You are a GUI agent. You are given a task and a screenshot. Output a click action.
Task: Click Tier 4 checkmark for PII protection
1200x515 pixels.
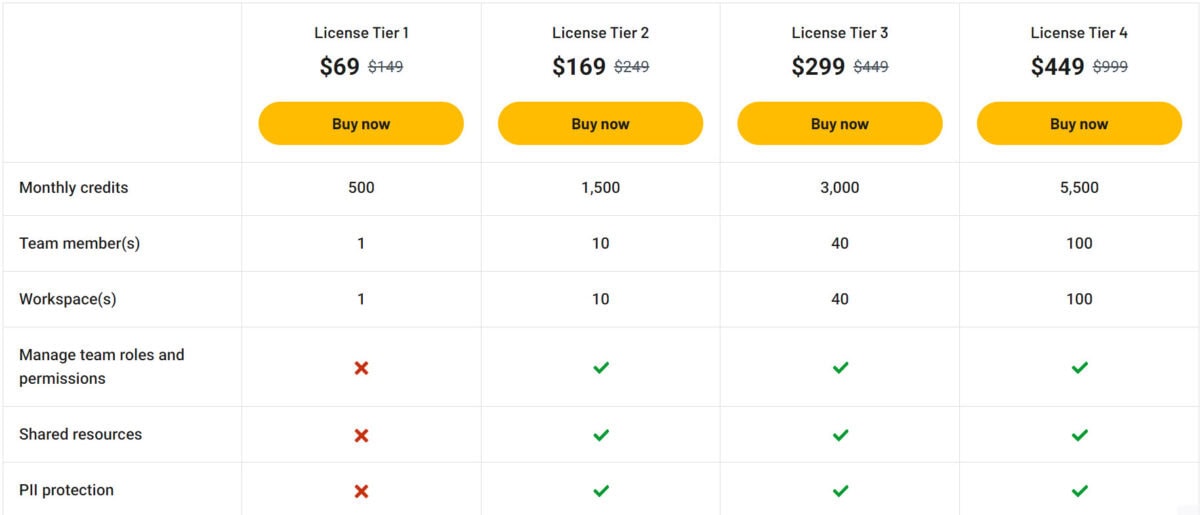1079,491
